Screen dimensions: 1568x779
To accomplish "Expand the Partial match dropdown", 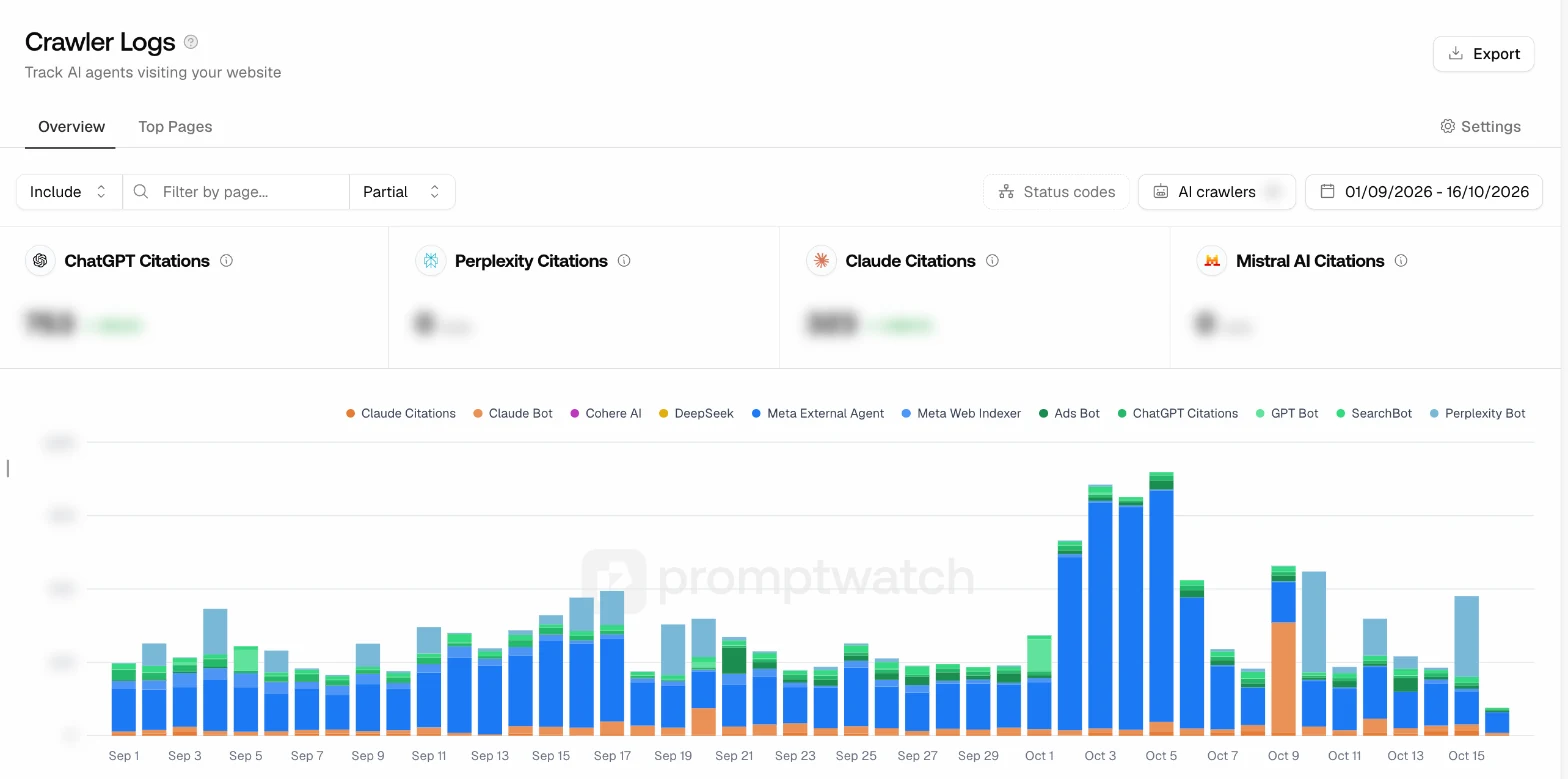I will click(x=402, y=192).
